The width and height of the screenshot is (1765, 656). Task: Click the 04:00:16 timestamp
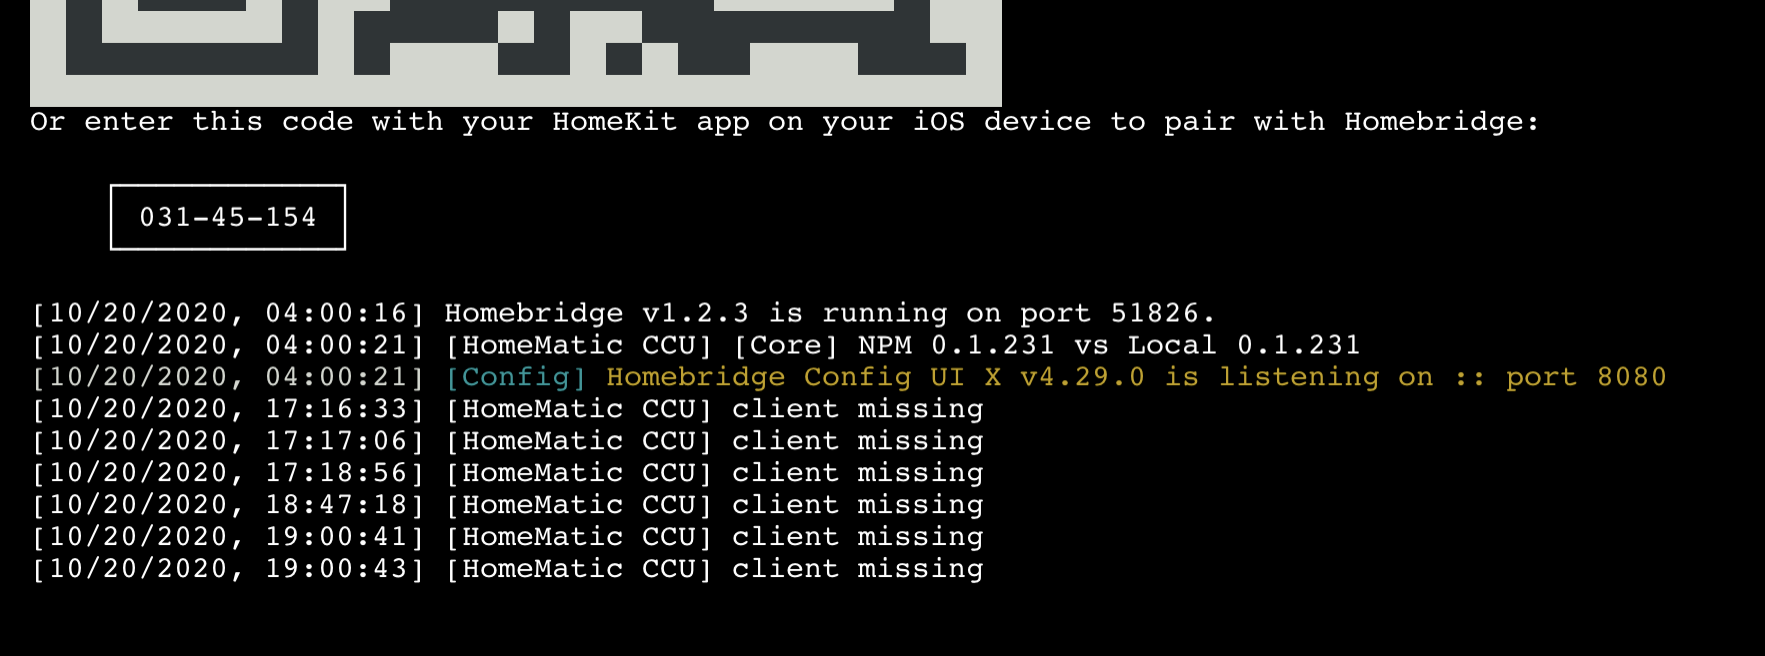(336, 313)
